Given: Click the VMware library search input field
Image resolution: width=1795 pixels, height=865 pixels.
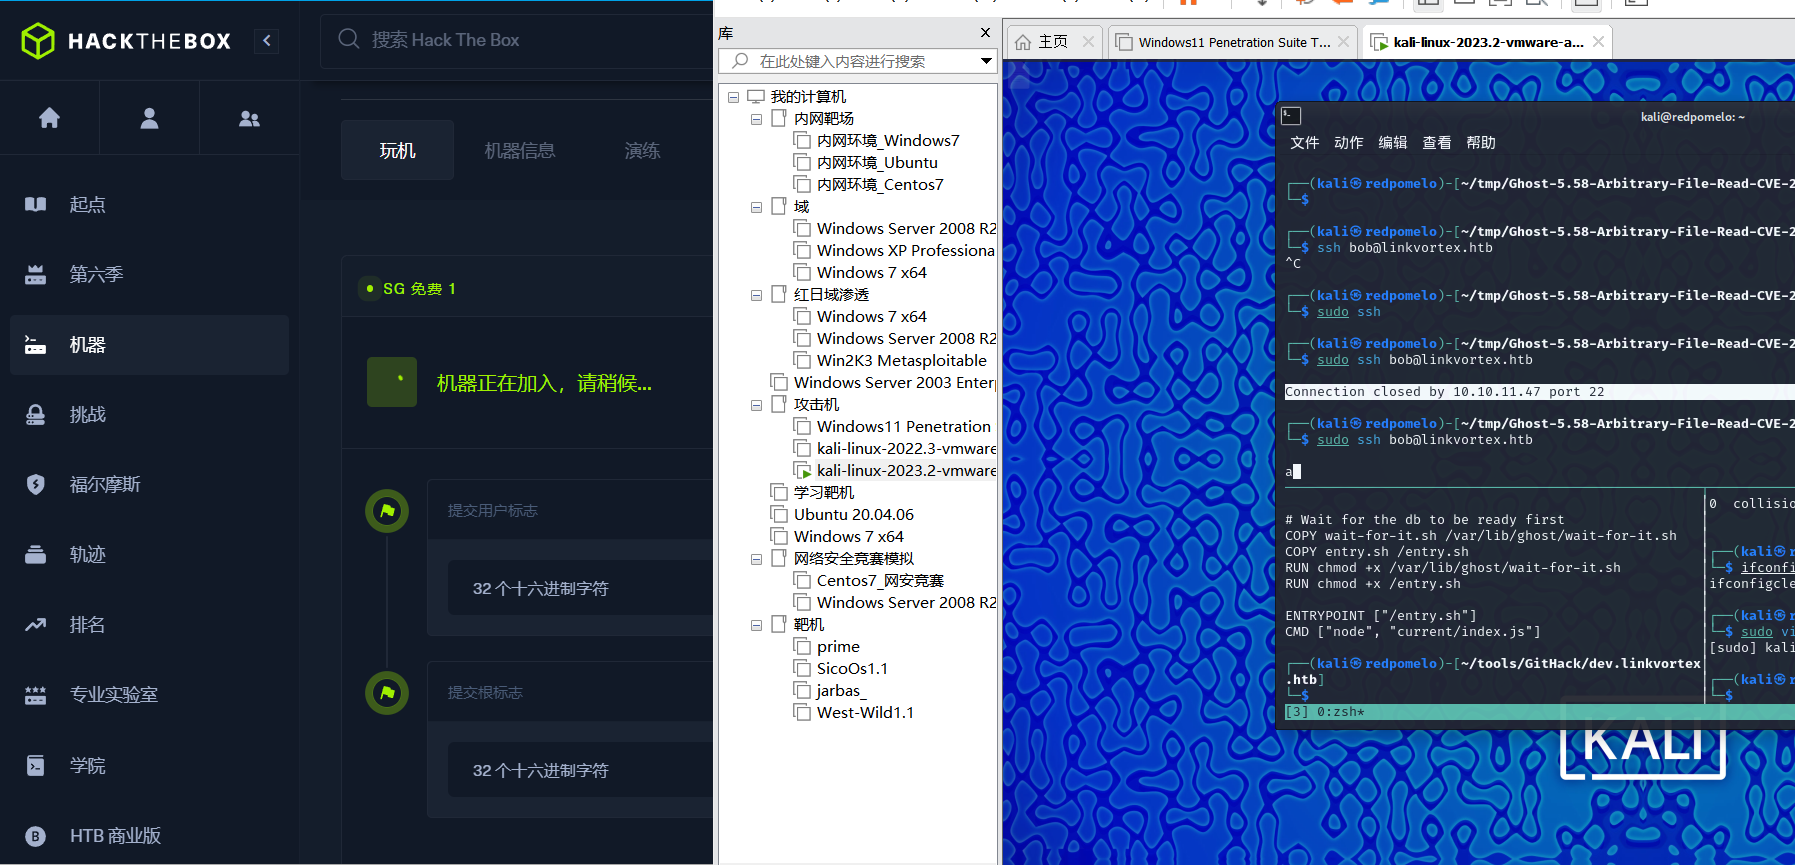Looking at the screenshot, I should point(860,61).
